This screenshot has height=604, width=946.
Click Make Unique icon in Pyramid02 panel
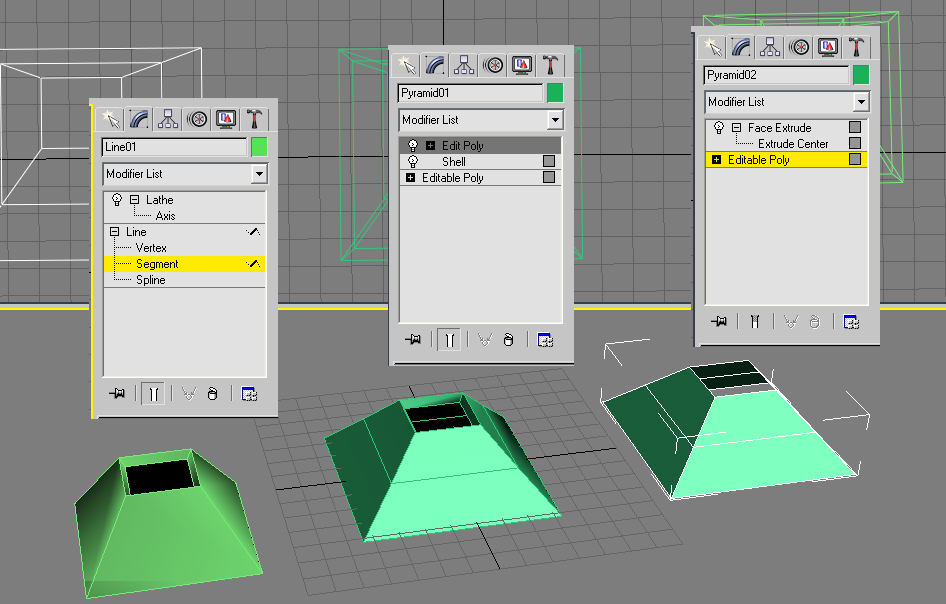tap(790, 322)
